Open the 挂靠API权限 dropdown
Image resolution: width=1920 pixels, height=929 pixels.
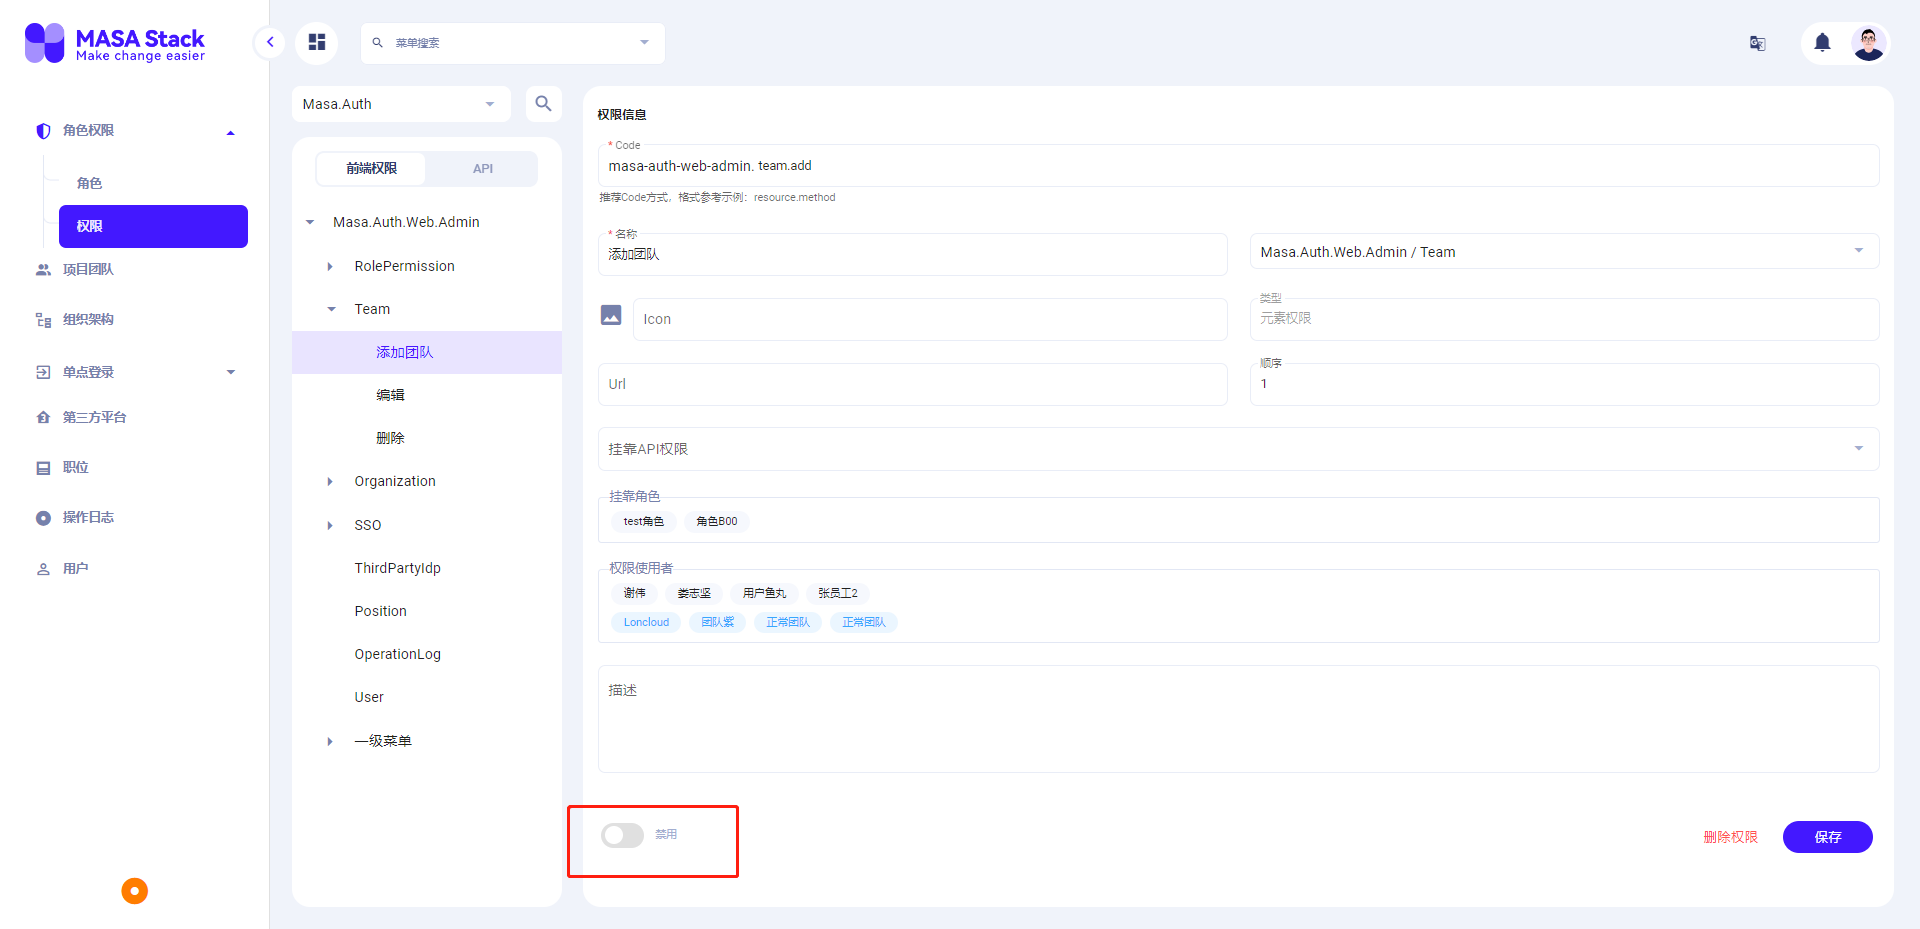point(1859,448)
